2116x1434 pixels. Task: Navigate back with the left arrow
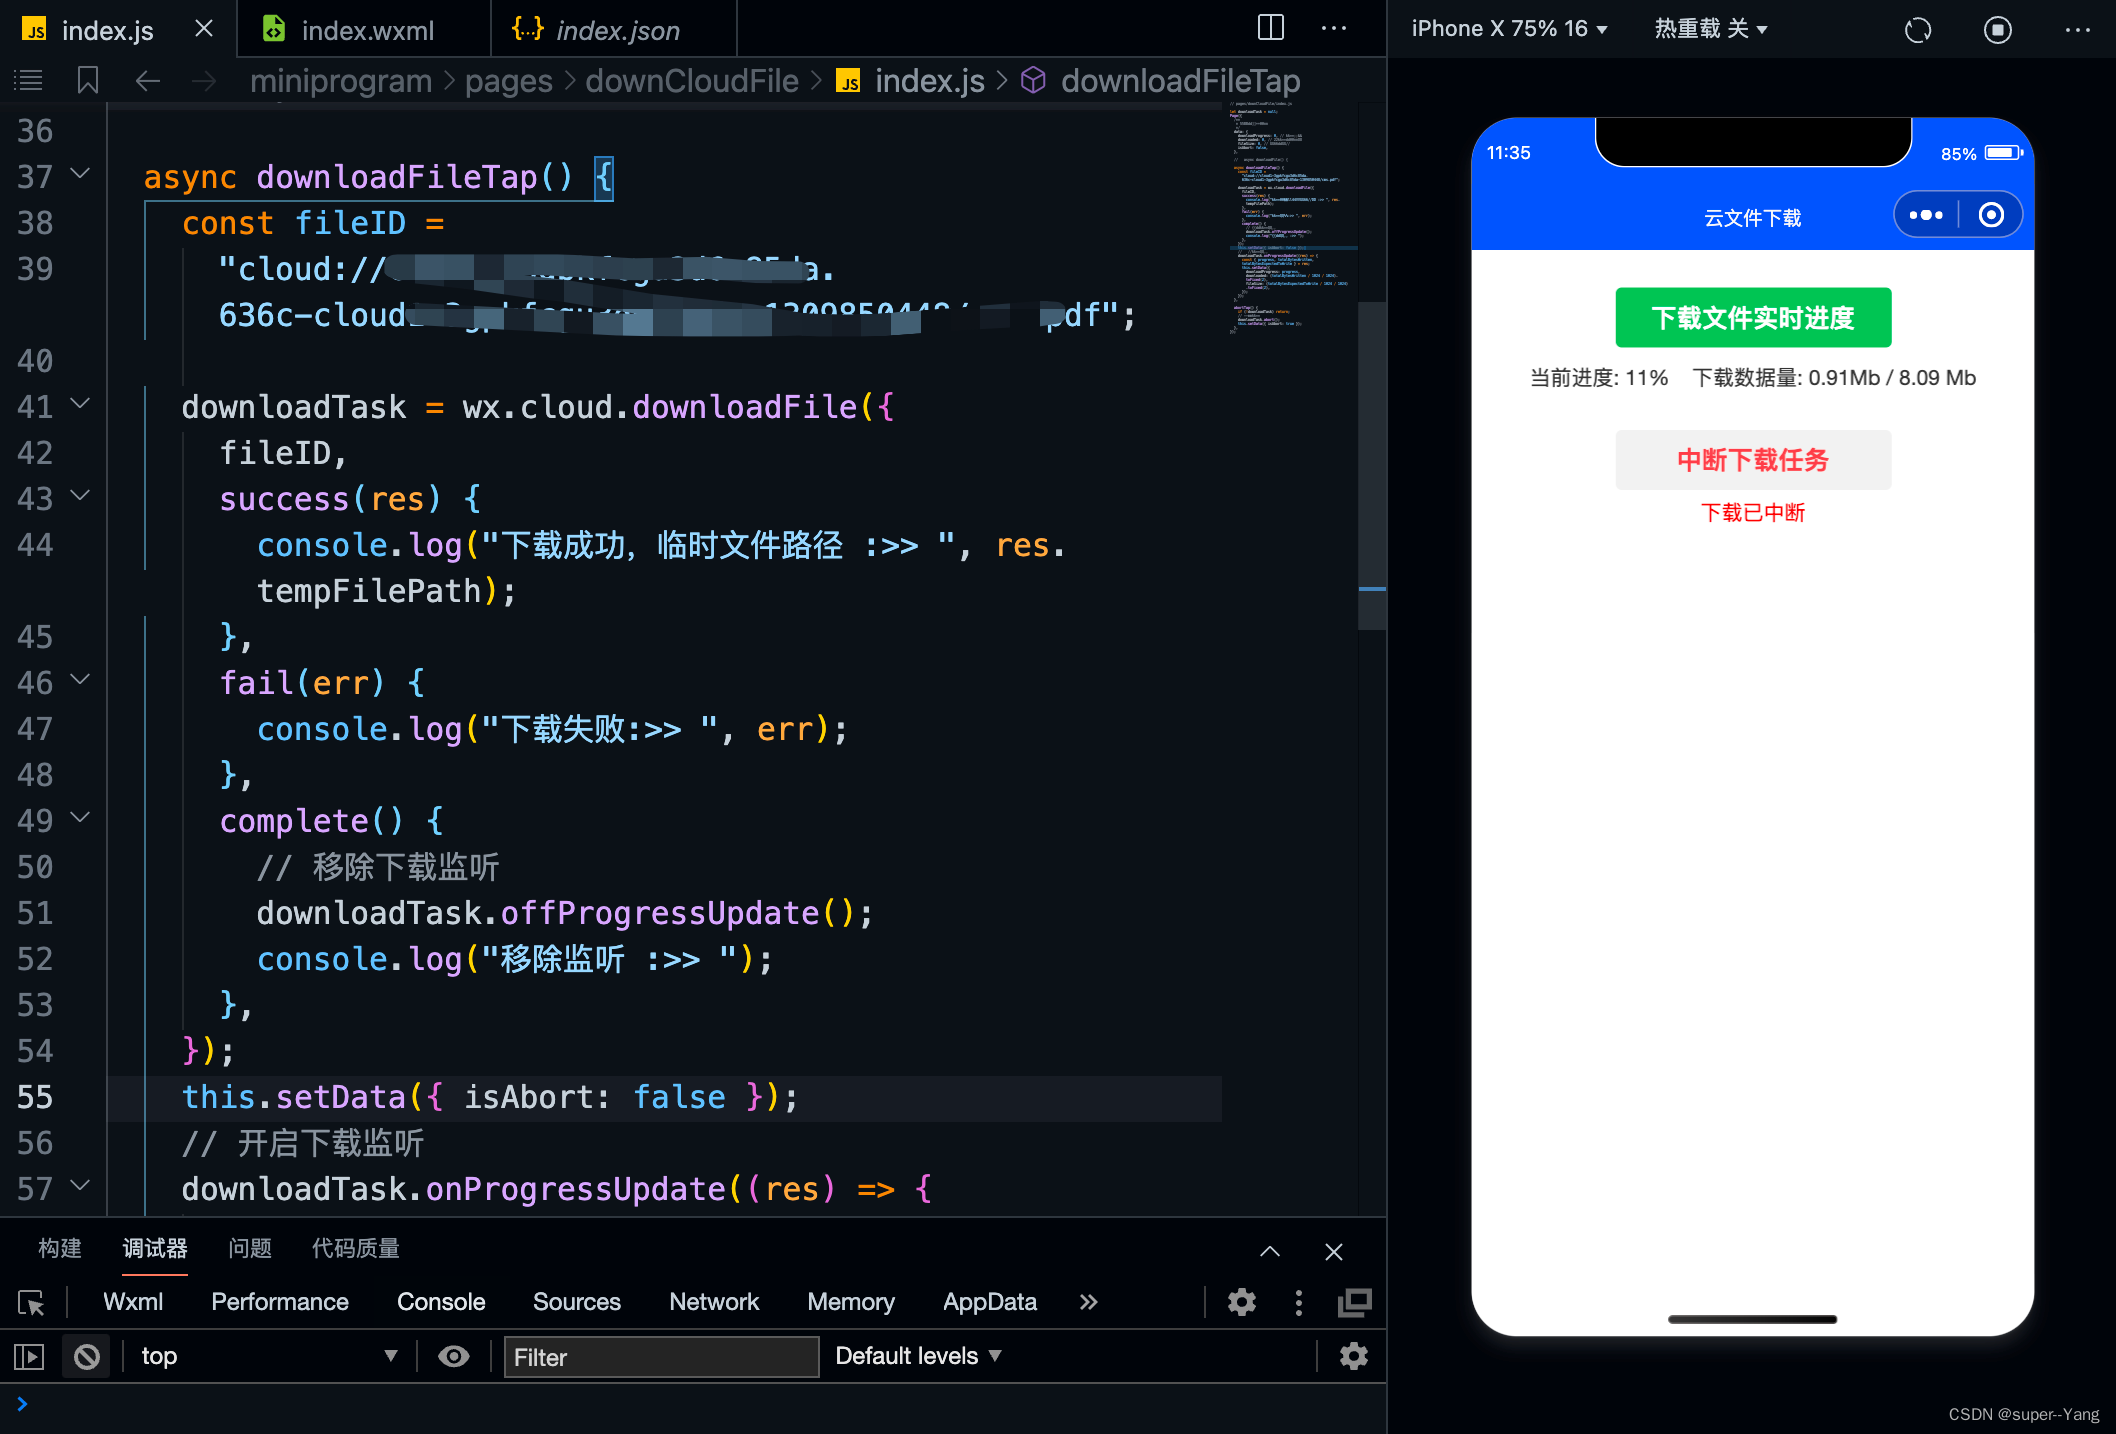point(148,80)
